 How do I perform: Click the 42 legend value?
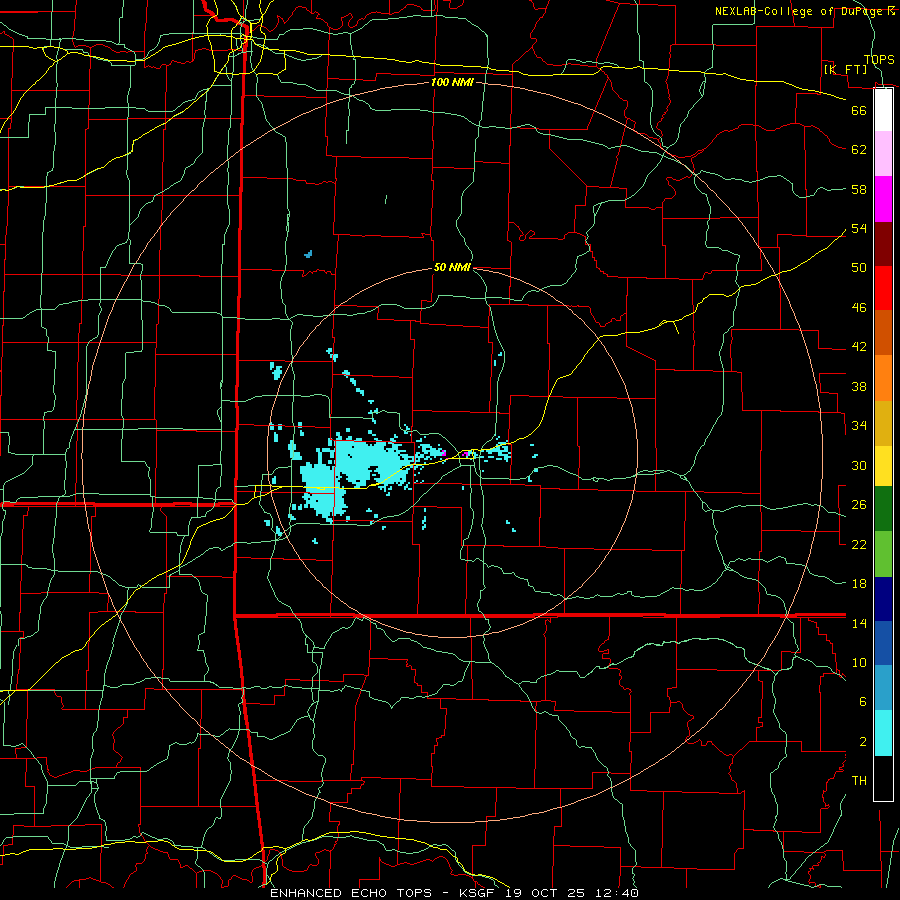tap(859, 347)
